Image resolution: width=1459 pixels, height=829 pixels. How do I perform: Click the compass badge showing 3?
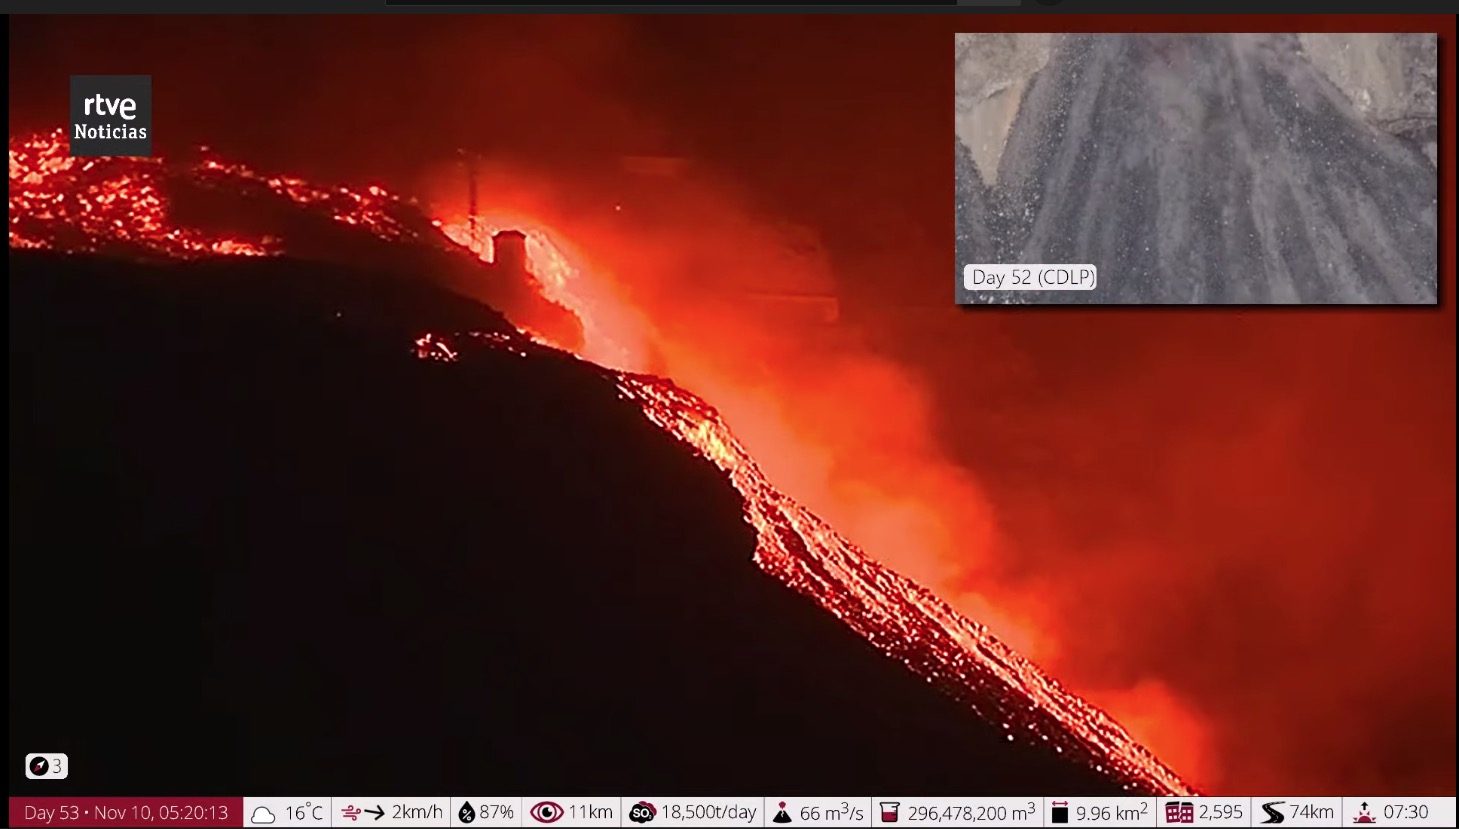pos(47,766)
